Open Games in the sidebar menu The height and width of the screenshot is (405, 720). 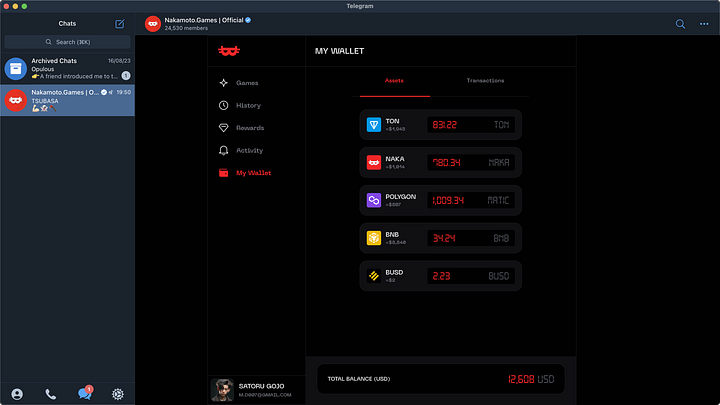pyautogui.click(x=247, y=83)
